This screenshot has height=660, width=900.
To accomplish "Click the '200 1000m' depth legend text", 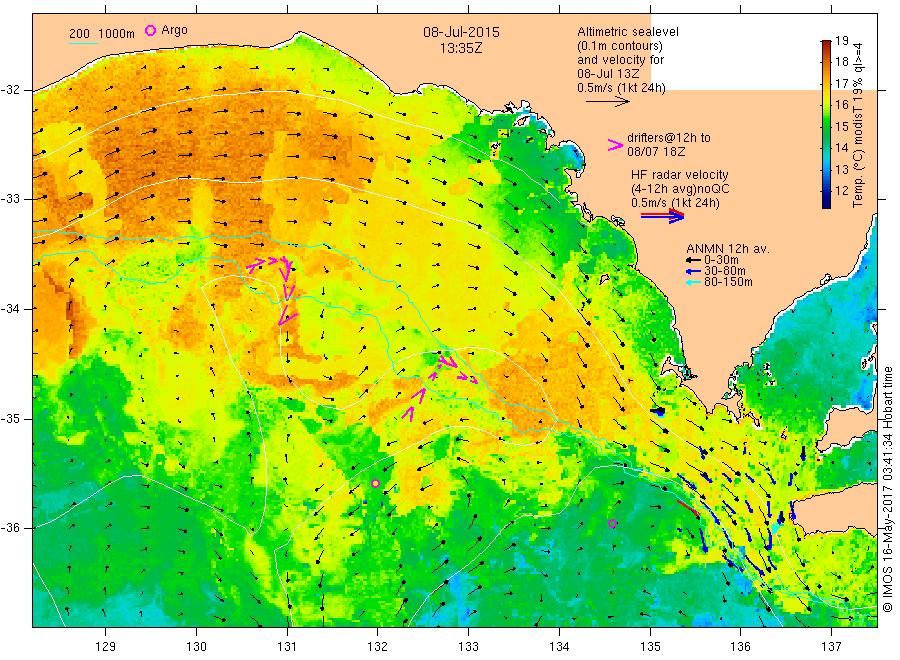I will tap(102, 33).
